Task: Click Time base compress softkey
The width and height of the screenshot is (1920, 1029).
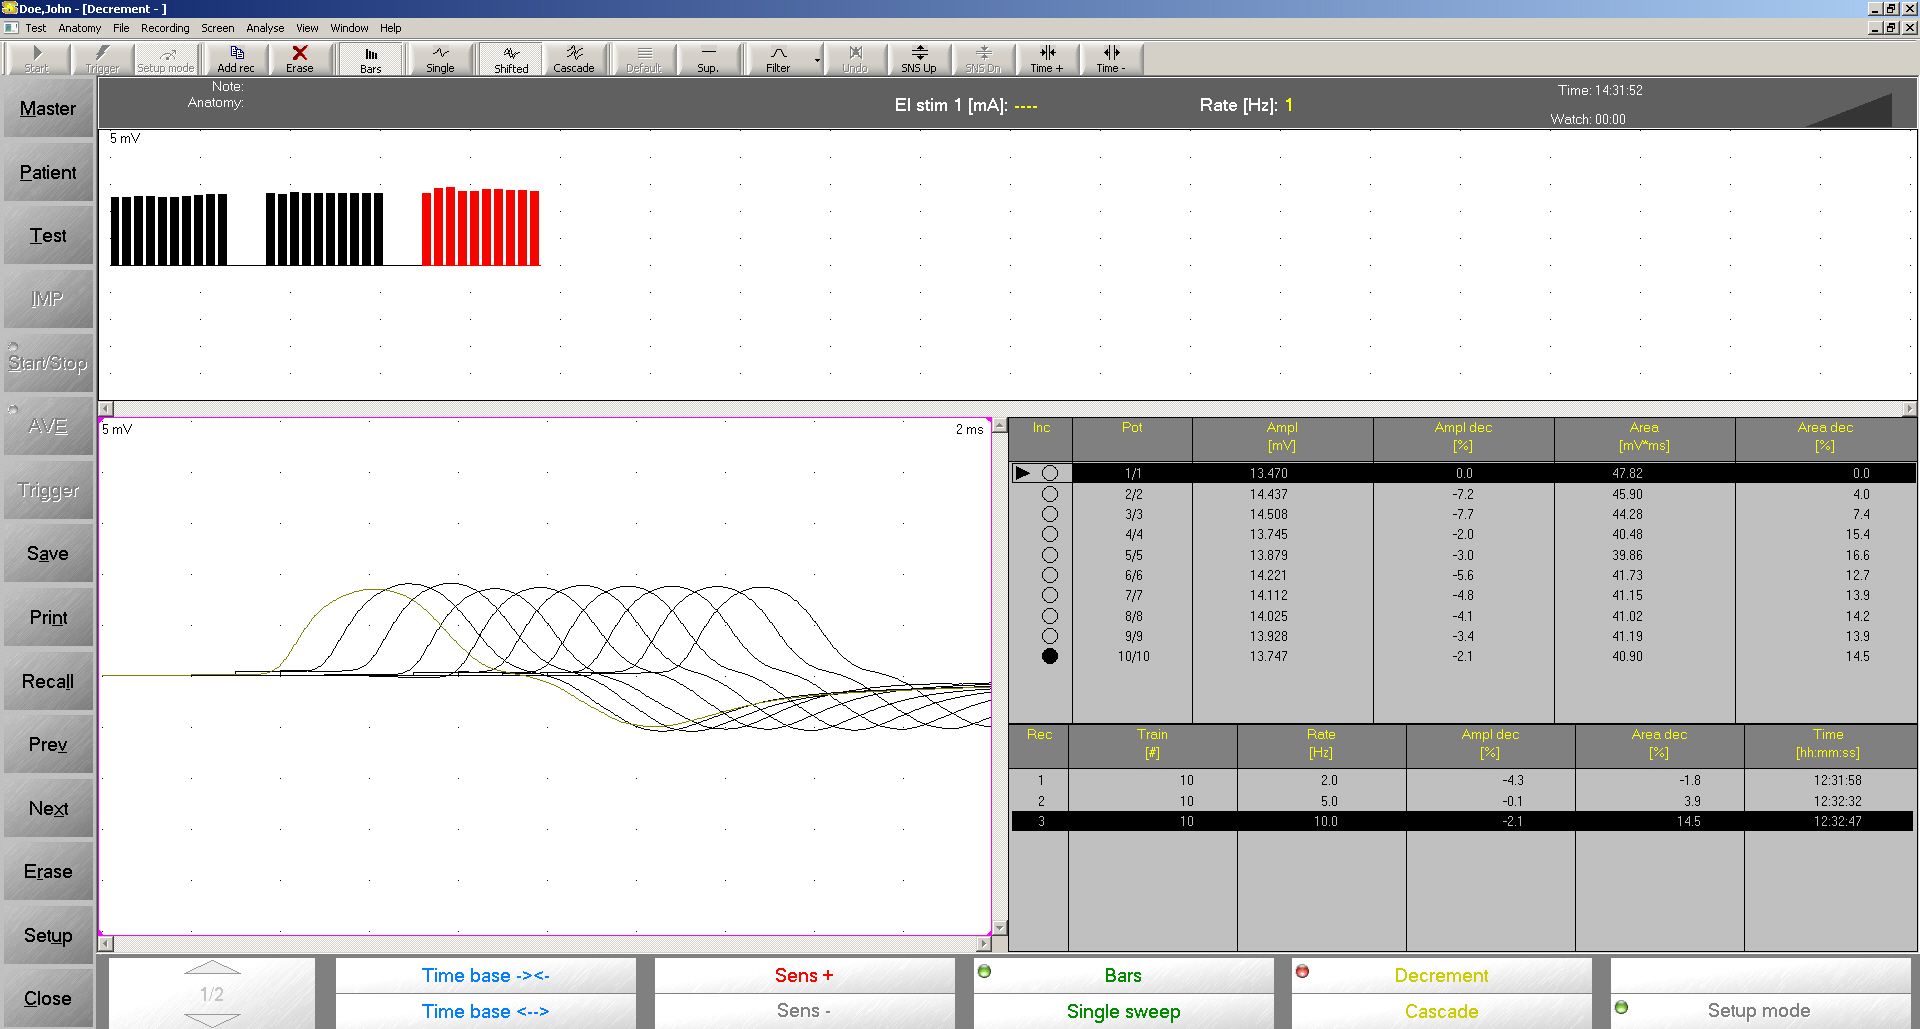Action: (x=486, y=975)
